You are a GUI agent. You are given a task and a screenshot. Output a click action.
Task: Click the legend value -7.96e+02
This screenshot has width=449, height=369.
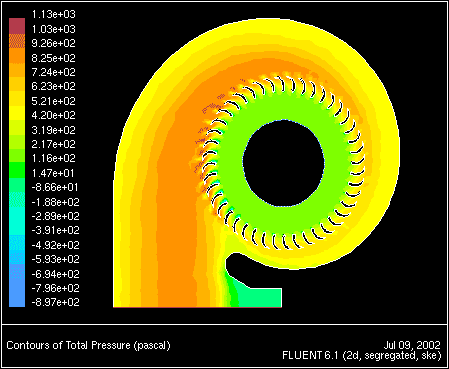55,288
